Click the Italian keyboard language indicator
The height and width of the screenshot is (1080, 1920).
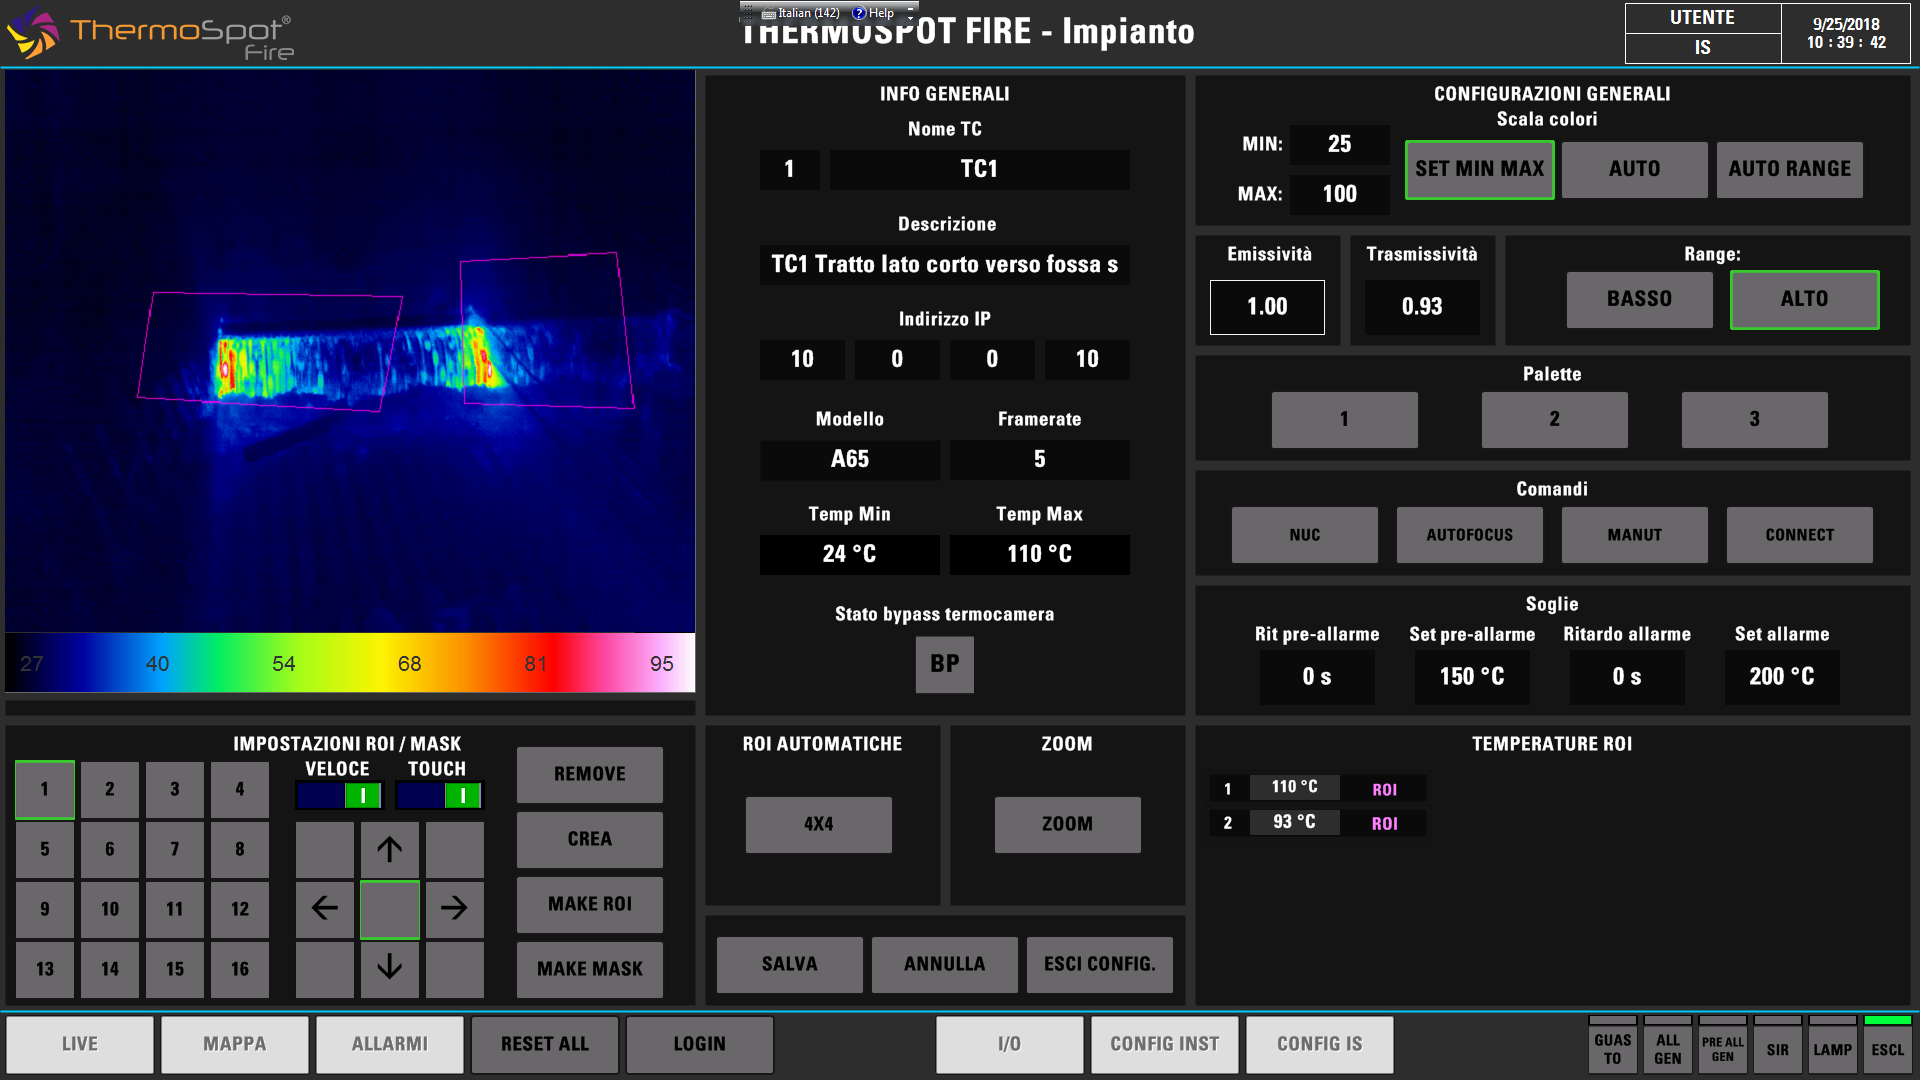[x=800, y=13]
